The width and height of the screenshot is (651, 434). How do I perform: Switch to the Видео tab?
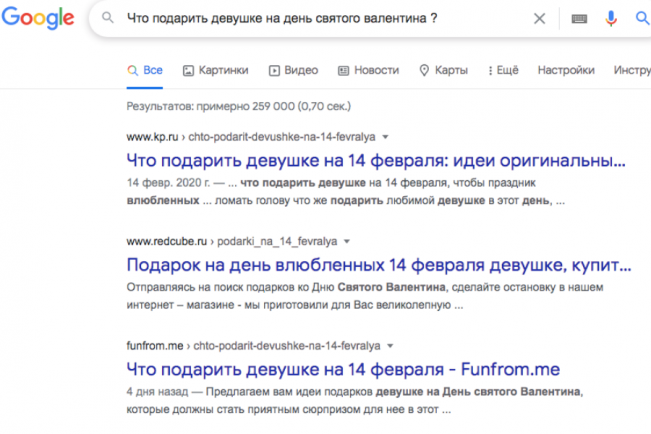click(x=293, y=70)
